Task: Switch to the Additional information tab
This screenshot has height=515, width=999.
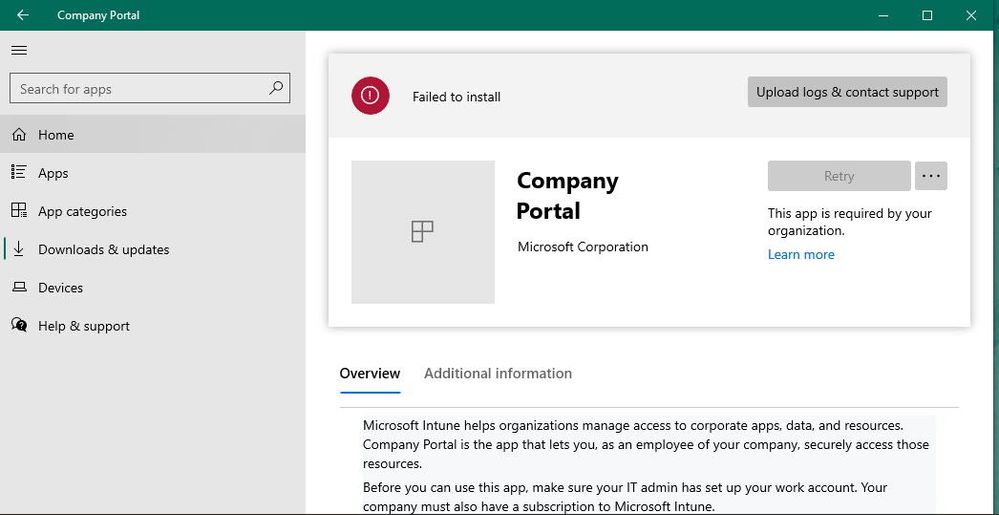Action: pos(498,373)
